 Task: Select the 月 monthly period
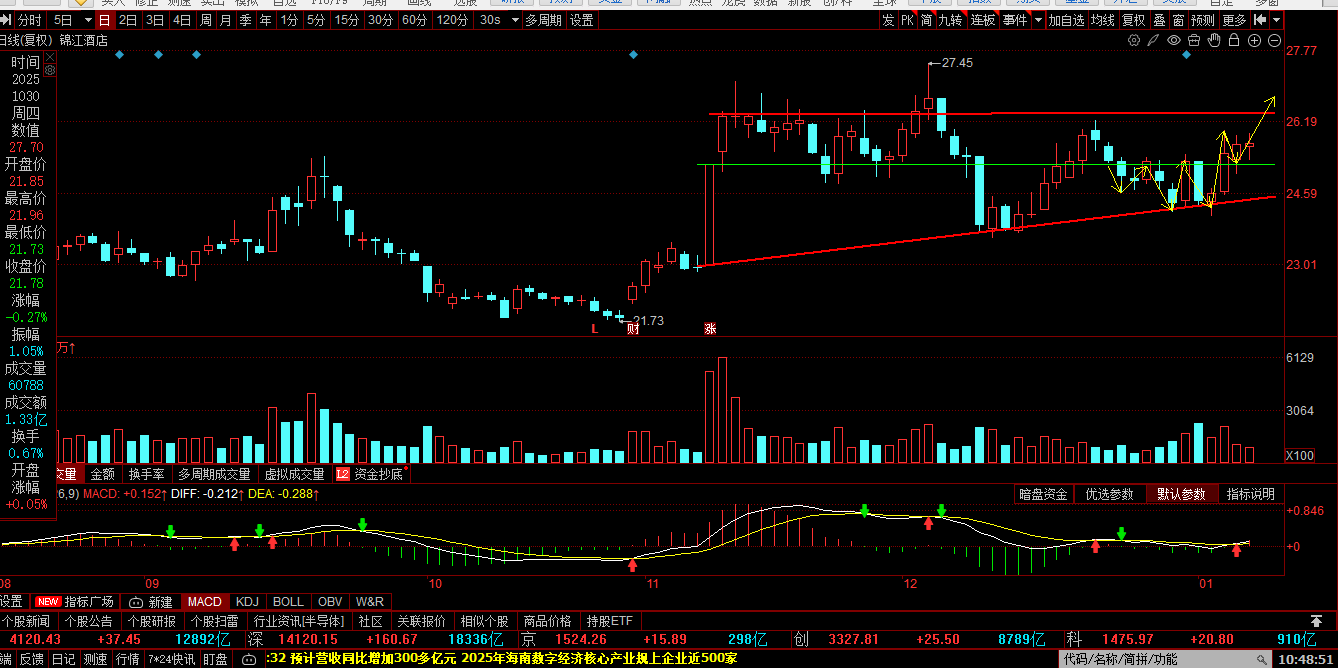click(x=225, y=20)
